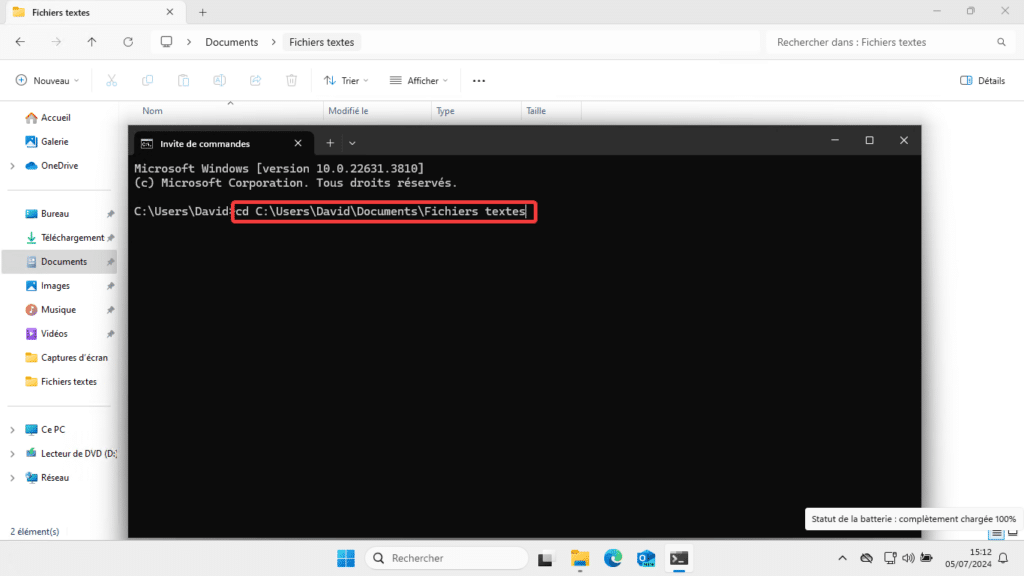Click the Refresh icon in navigation bar
The width and height of the screenshot is (1024, 576).
pyautogui.click(x=128, y=42)
